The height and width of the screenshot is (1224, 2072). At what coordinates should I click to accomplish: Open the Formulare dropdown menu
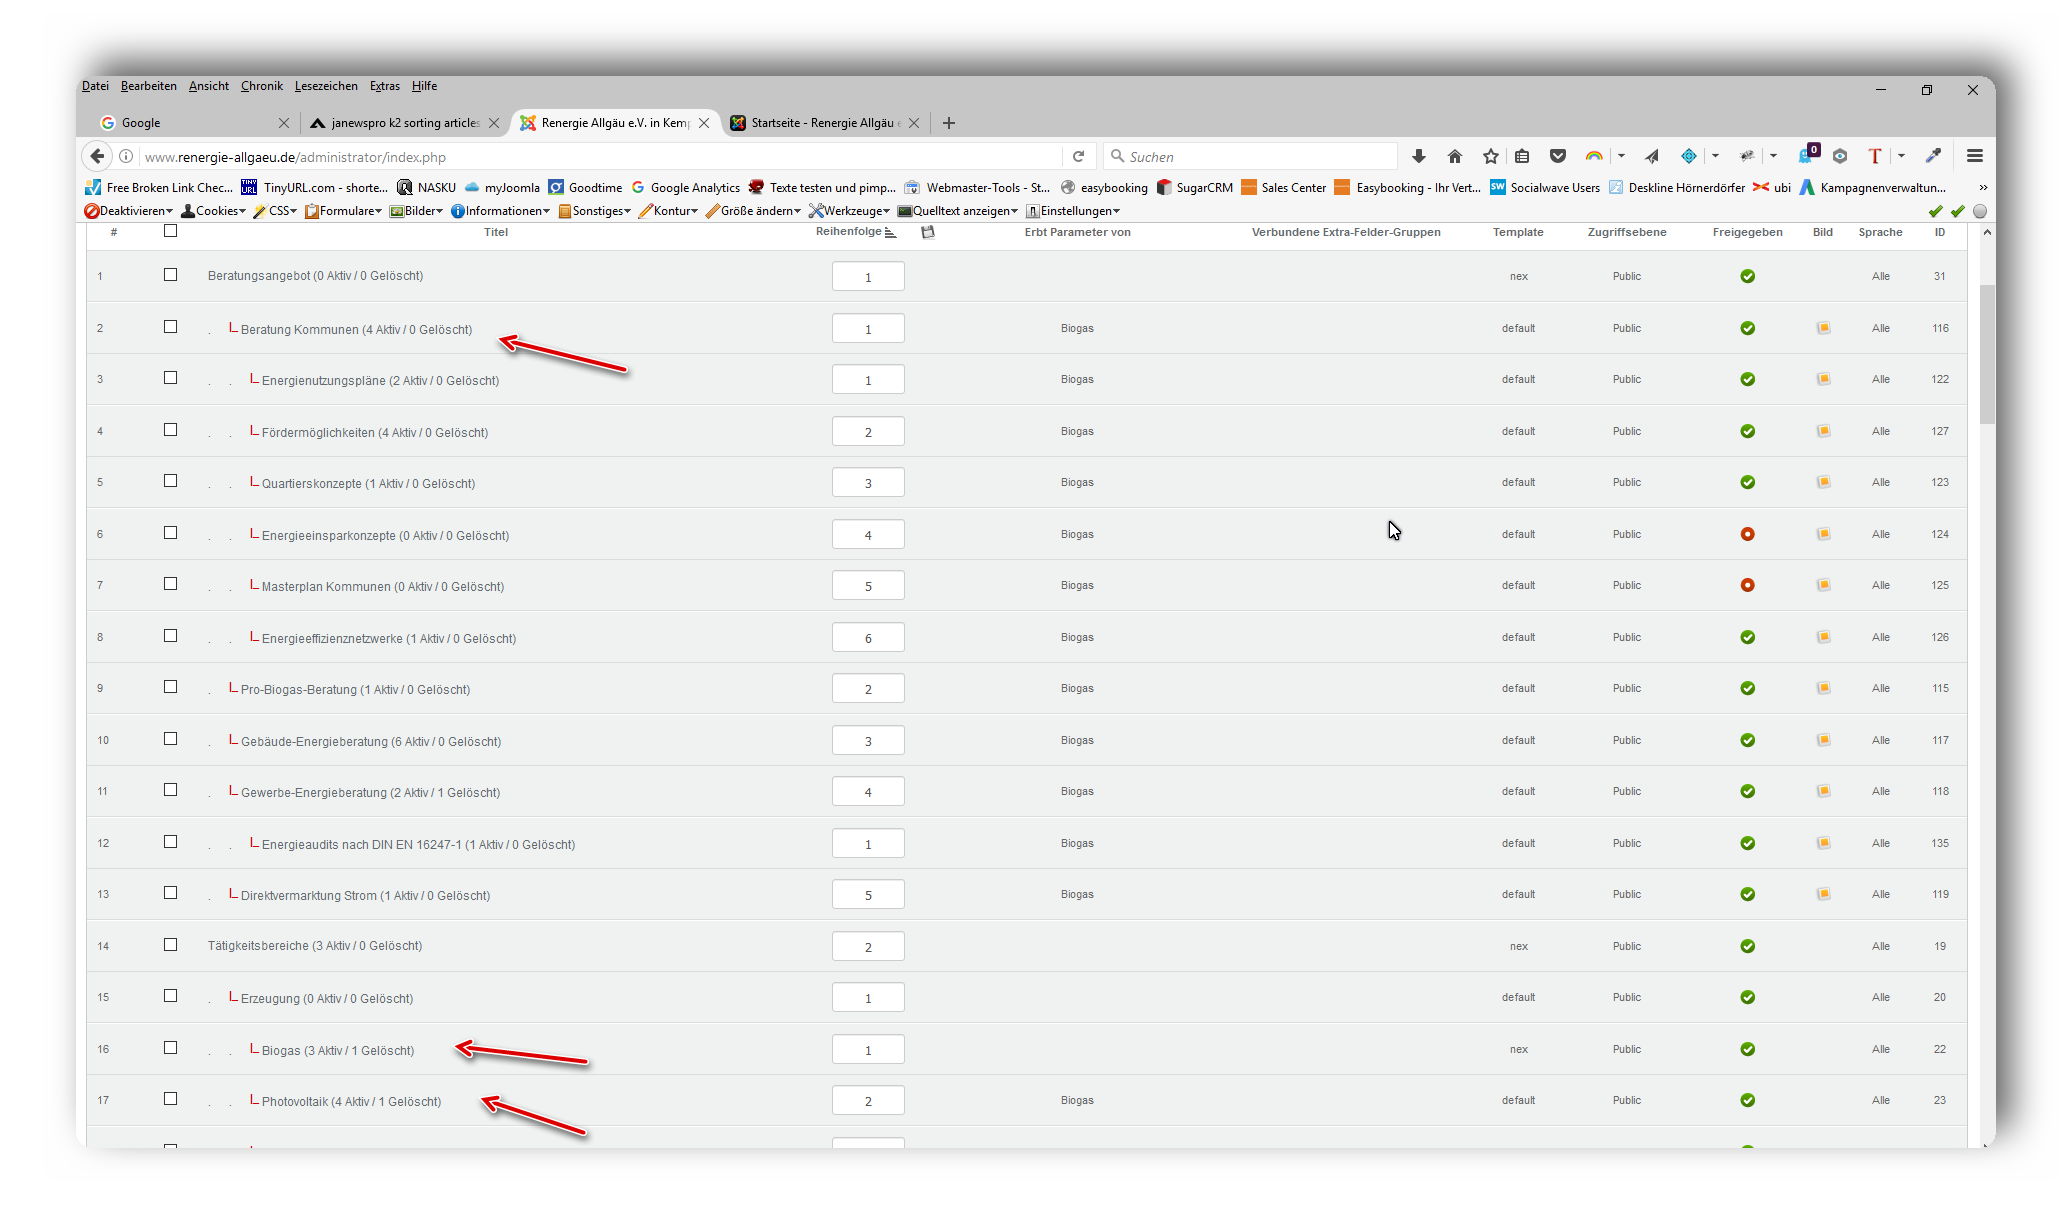coord(344,211)
